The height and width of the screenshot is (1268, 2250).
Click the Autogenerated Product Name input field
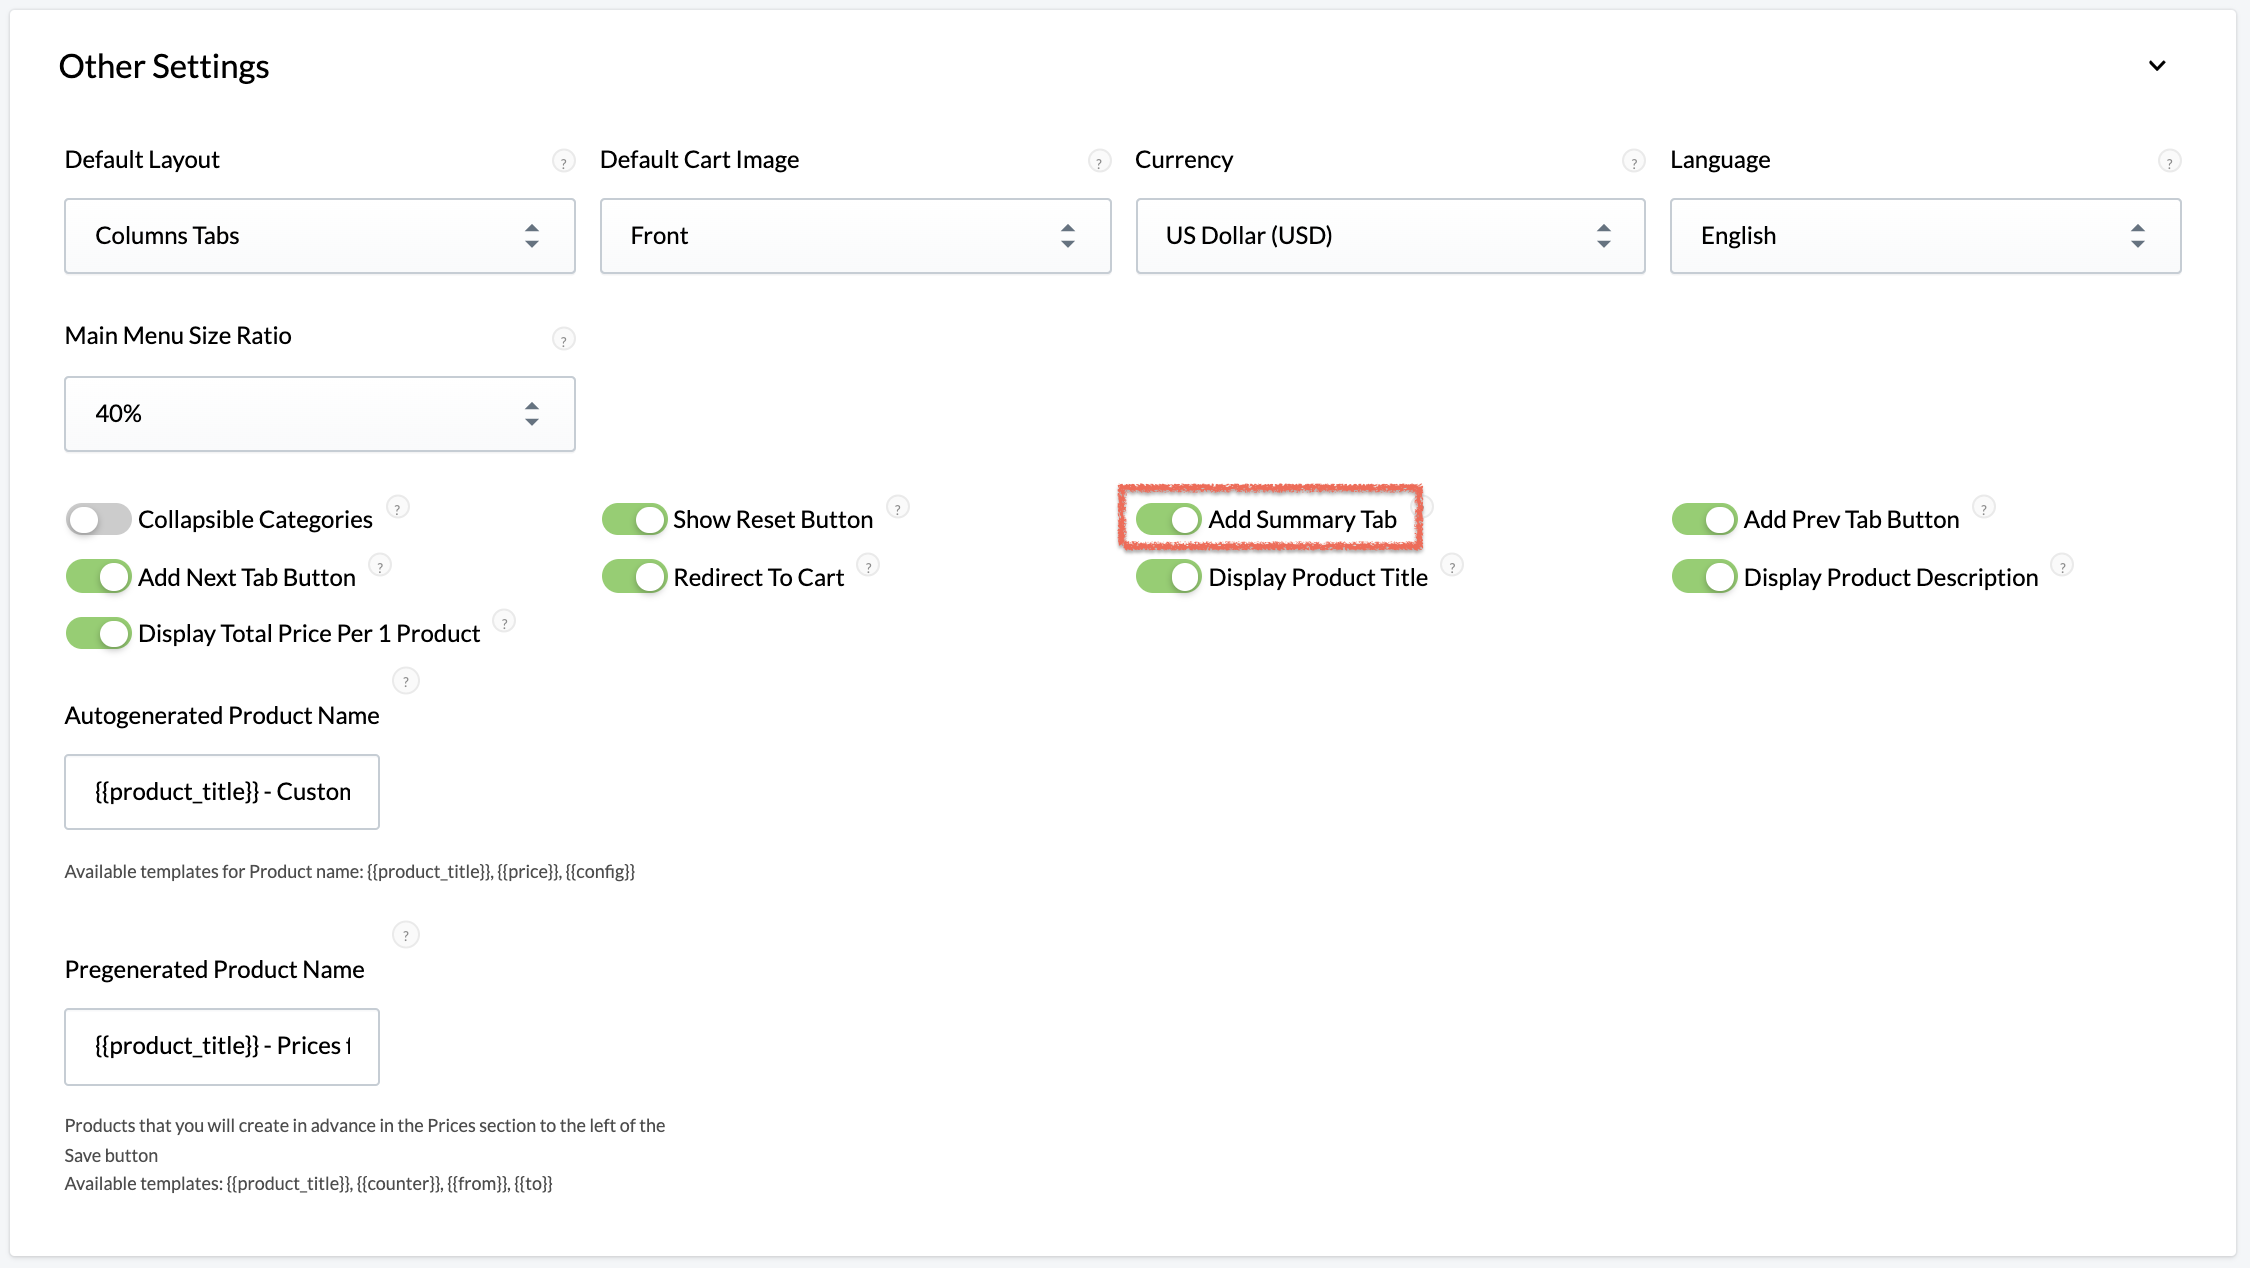coord(222,792)
